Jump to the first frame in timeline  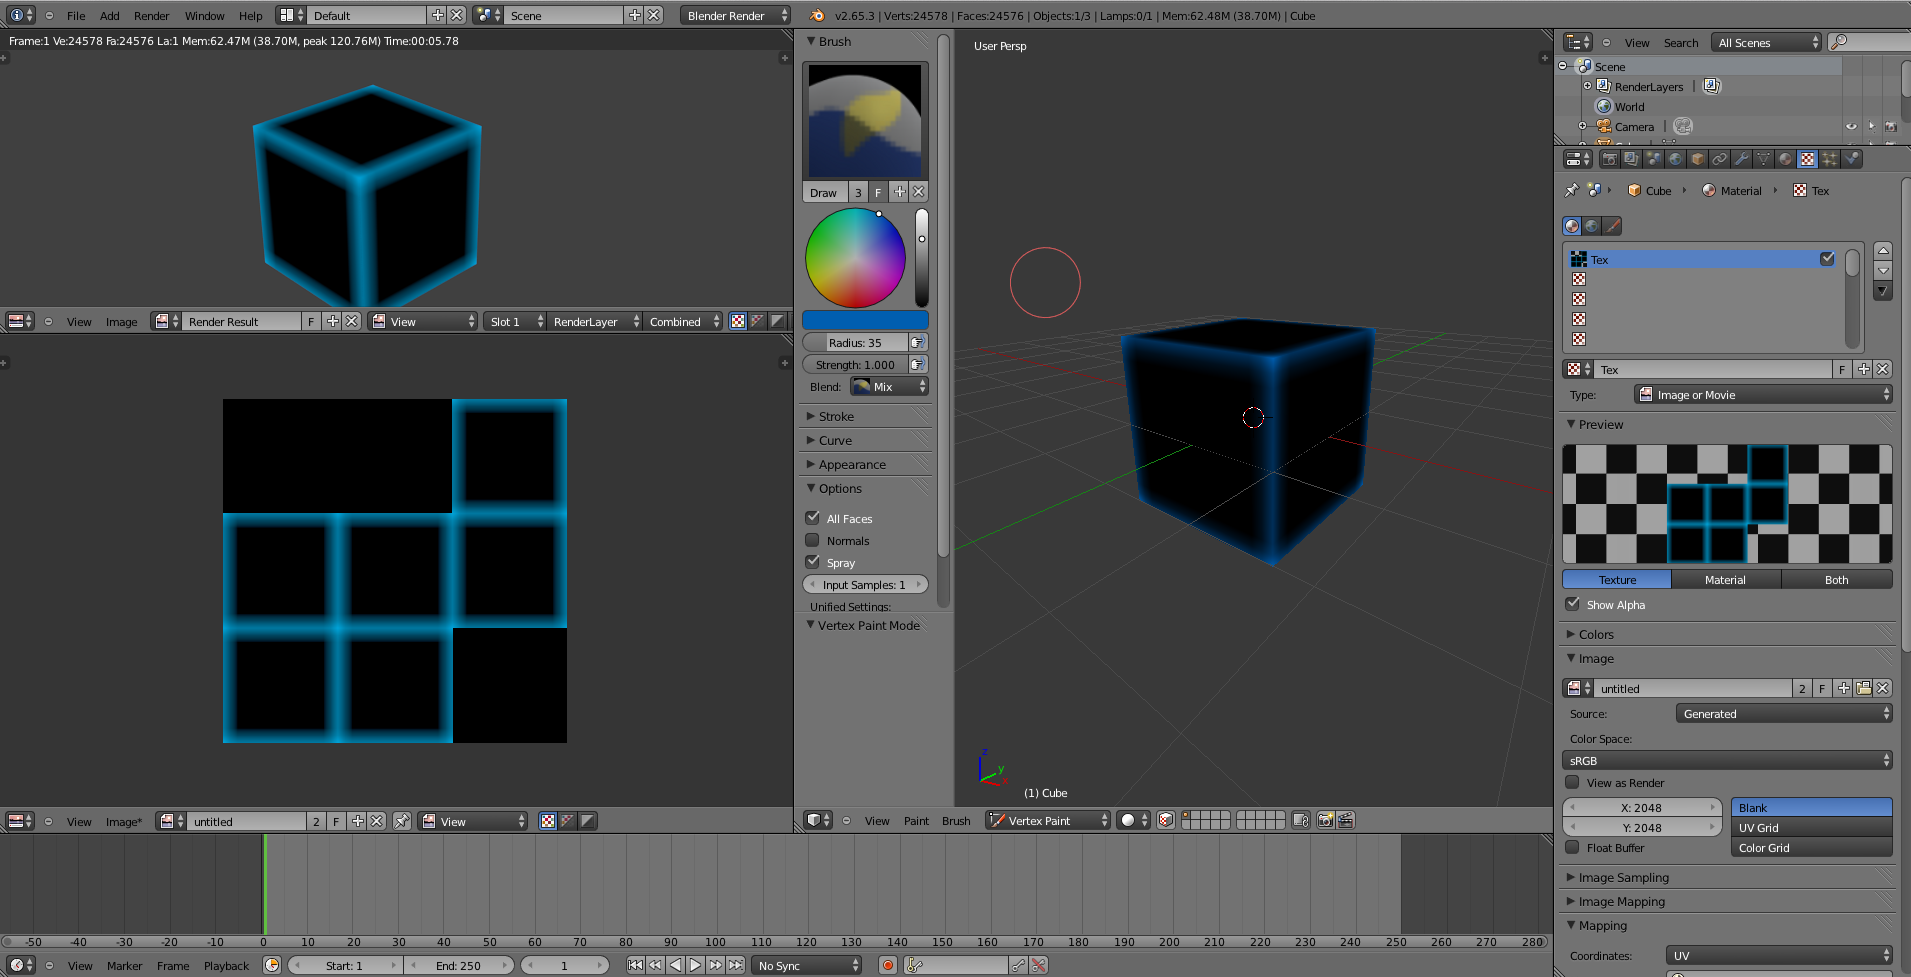click(x=635, y=965)
